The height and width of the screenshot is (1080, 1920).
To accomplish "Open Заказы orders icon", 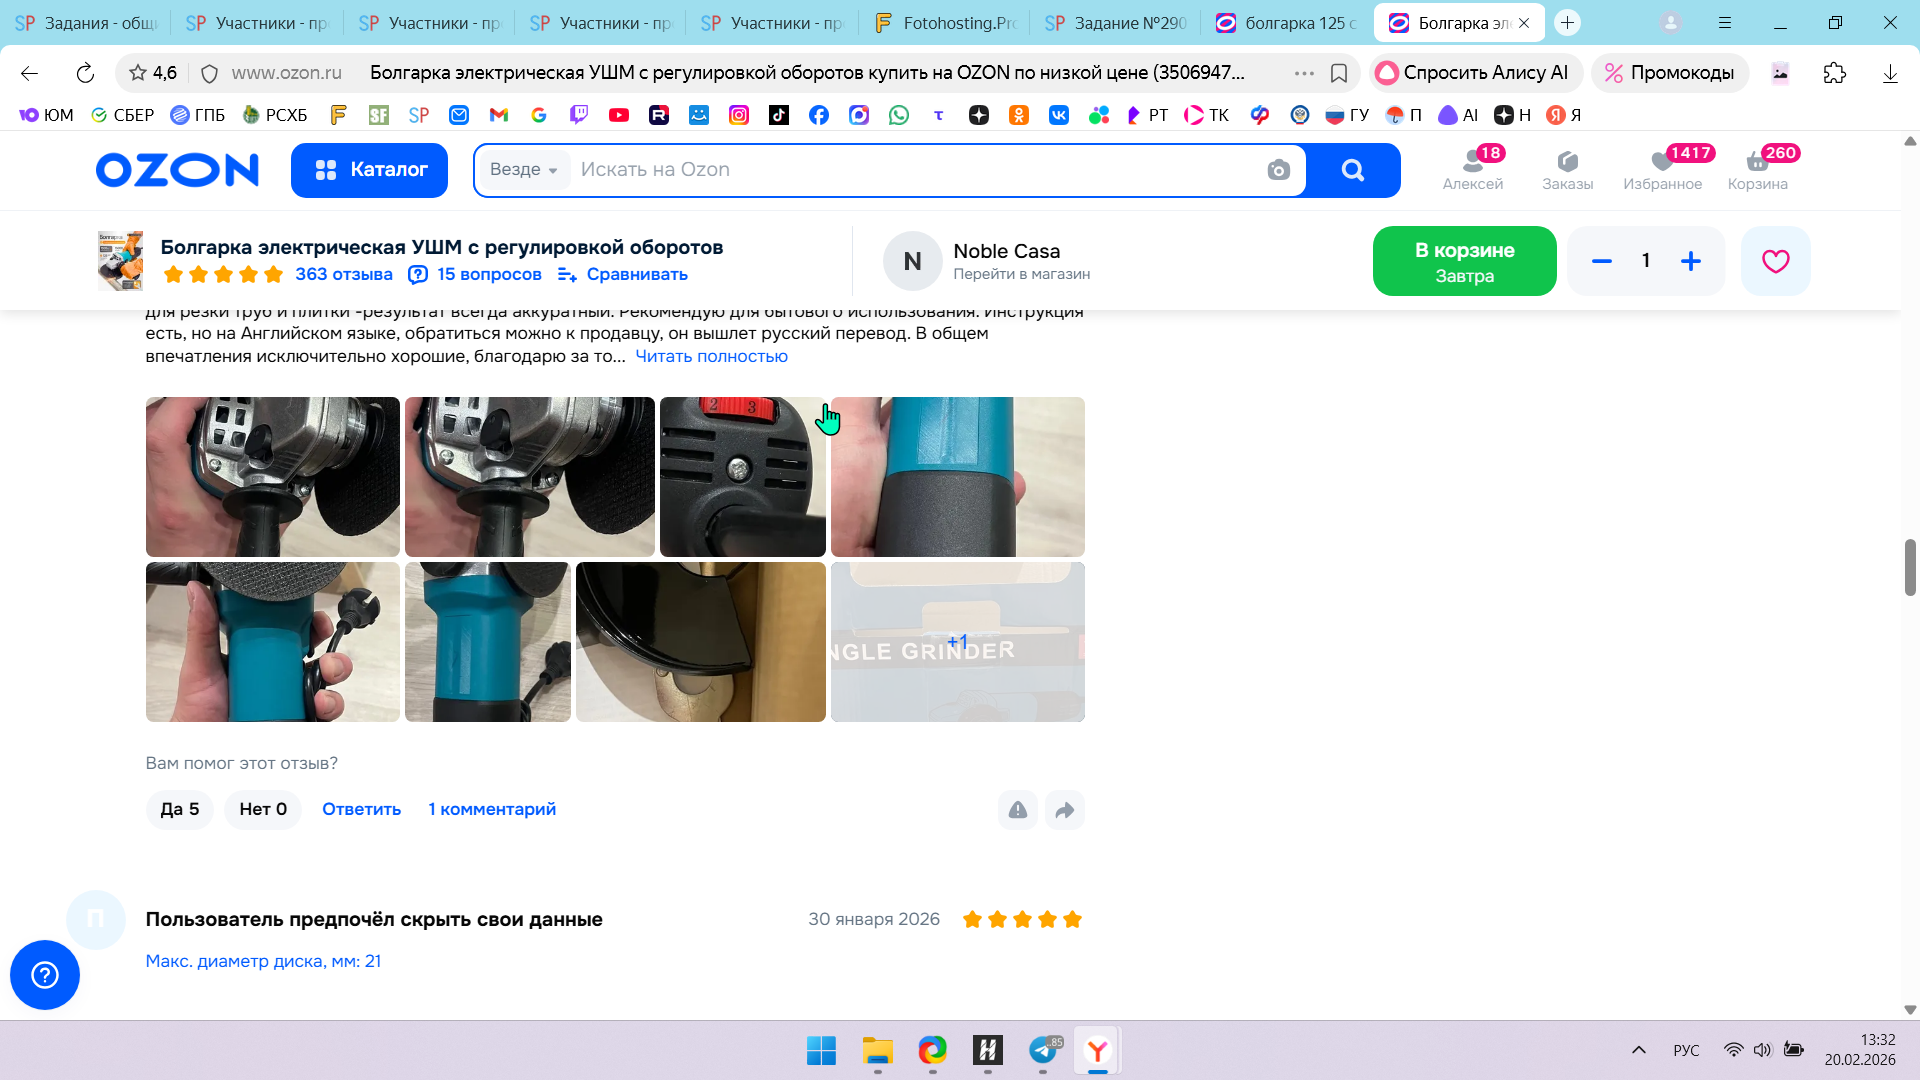I will (1567, 169).
